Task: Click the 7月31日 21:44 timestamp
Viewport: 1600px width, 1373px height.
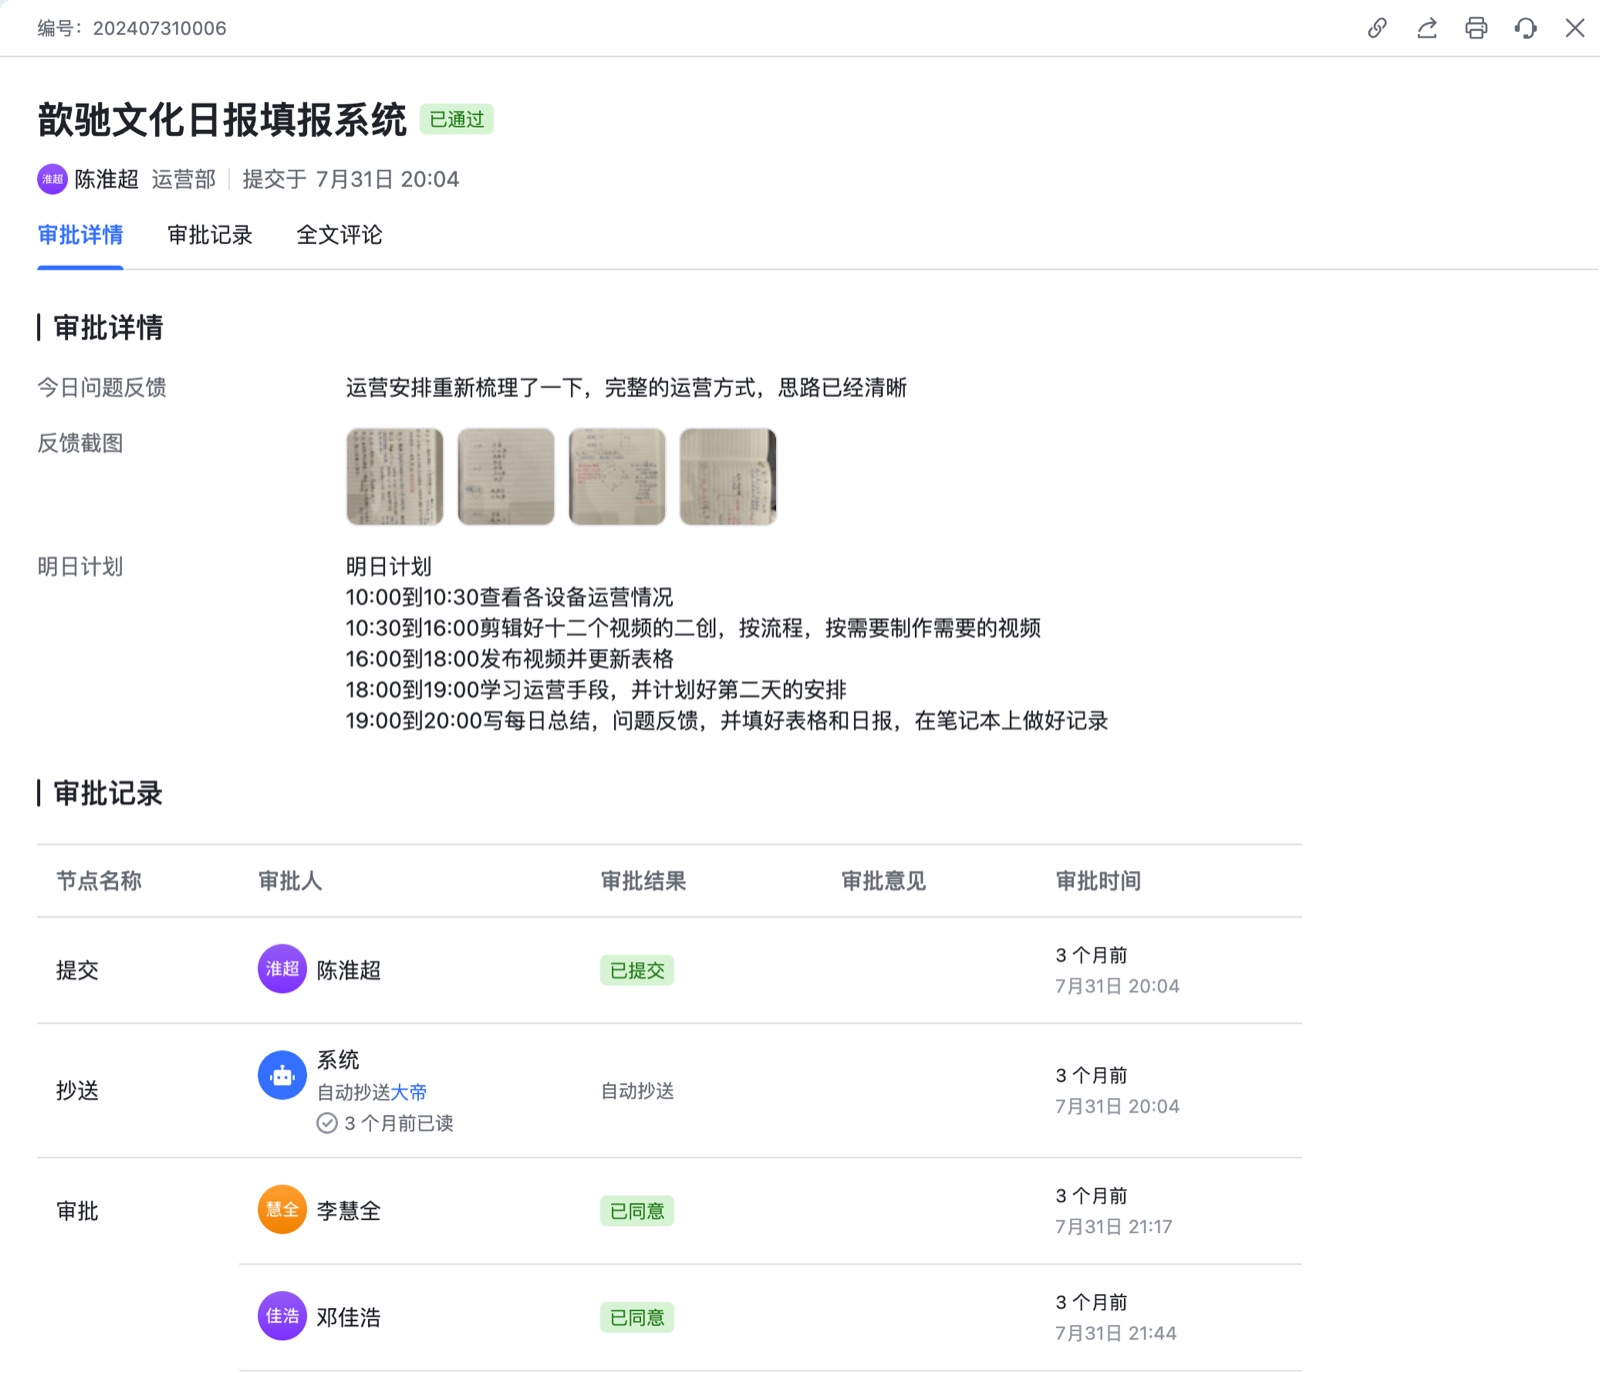Action: point(1116,1333)
